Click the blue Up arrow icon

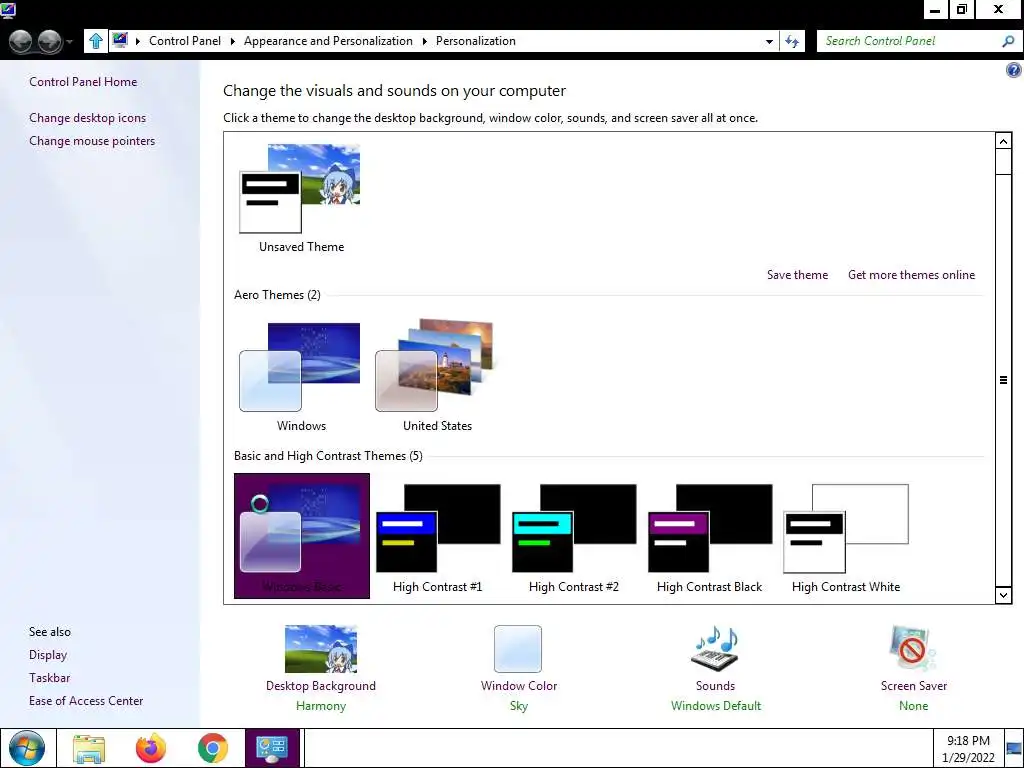point(95,40)
